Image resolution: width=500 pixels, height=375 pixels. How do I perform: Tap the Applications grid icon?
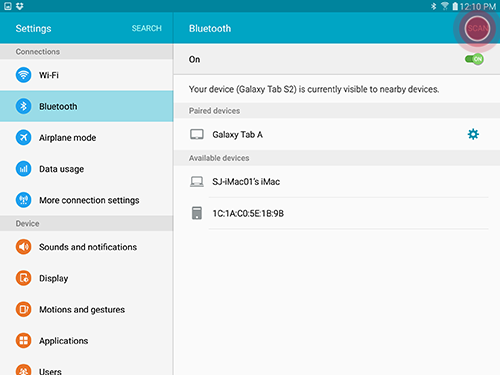tap(23, 341)
